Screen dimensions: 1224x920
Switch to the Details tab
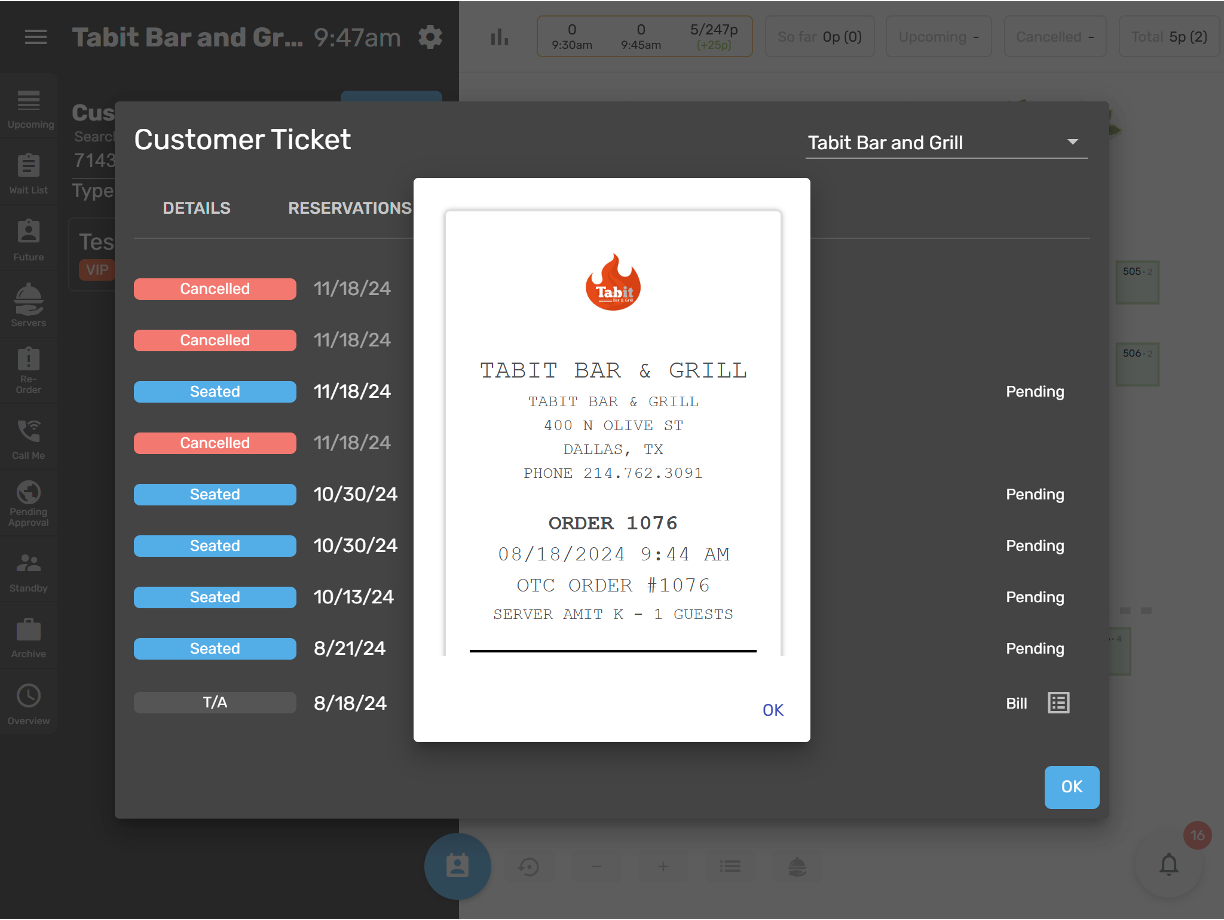197,208
